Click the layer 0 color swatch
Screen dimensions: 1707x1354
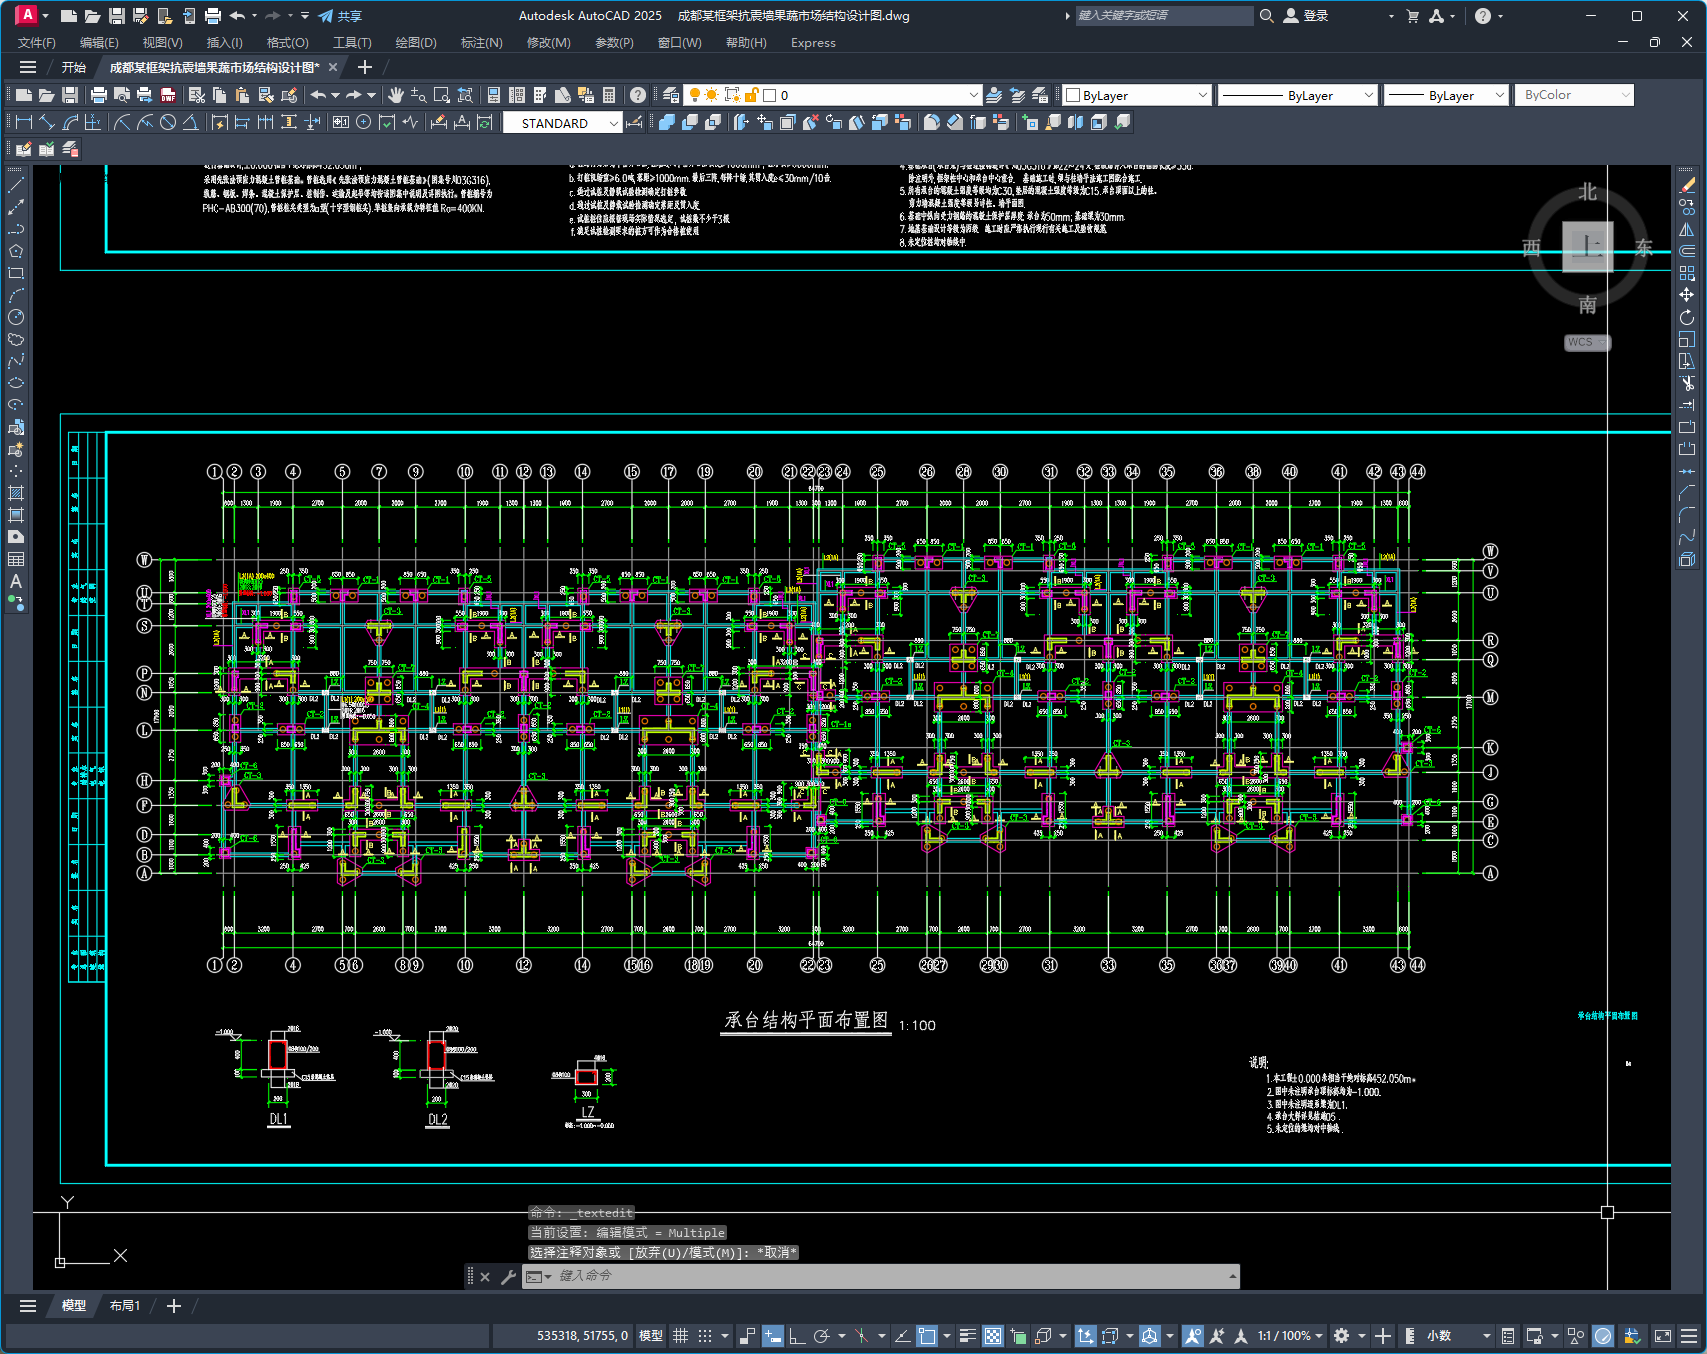click(770, 95)
